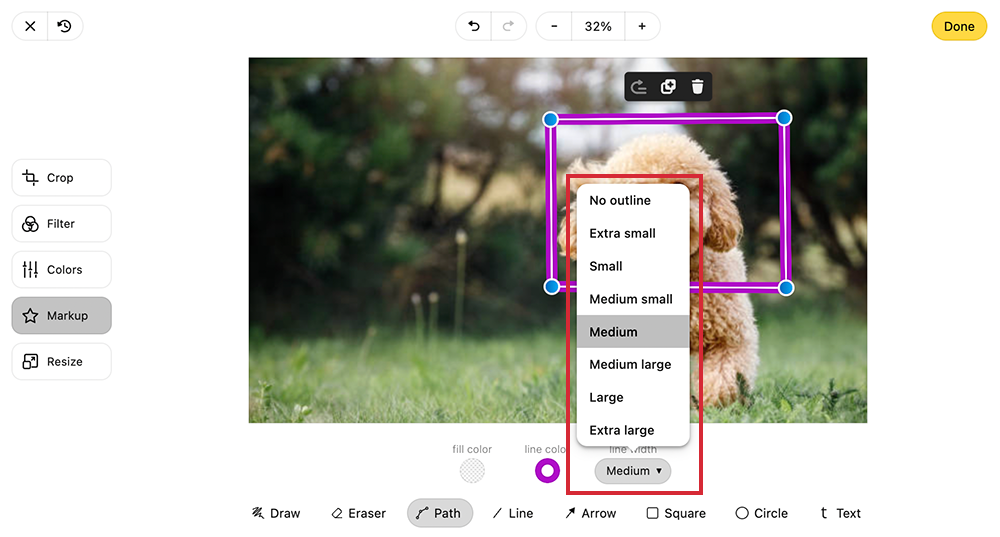Collapse the Medium line width dropdown
This screenshot has height=537, width=1000.
tap(633, 471)
